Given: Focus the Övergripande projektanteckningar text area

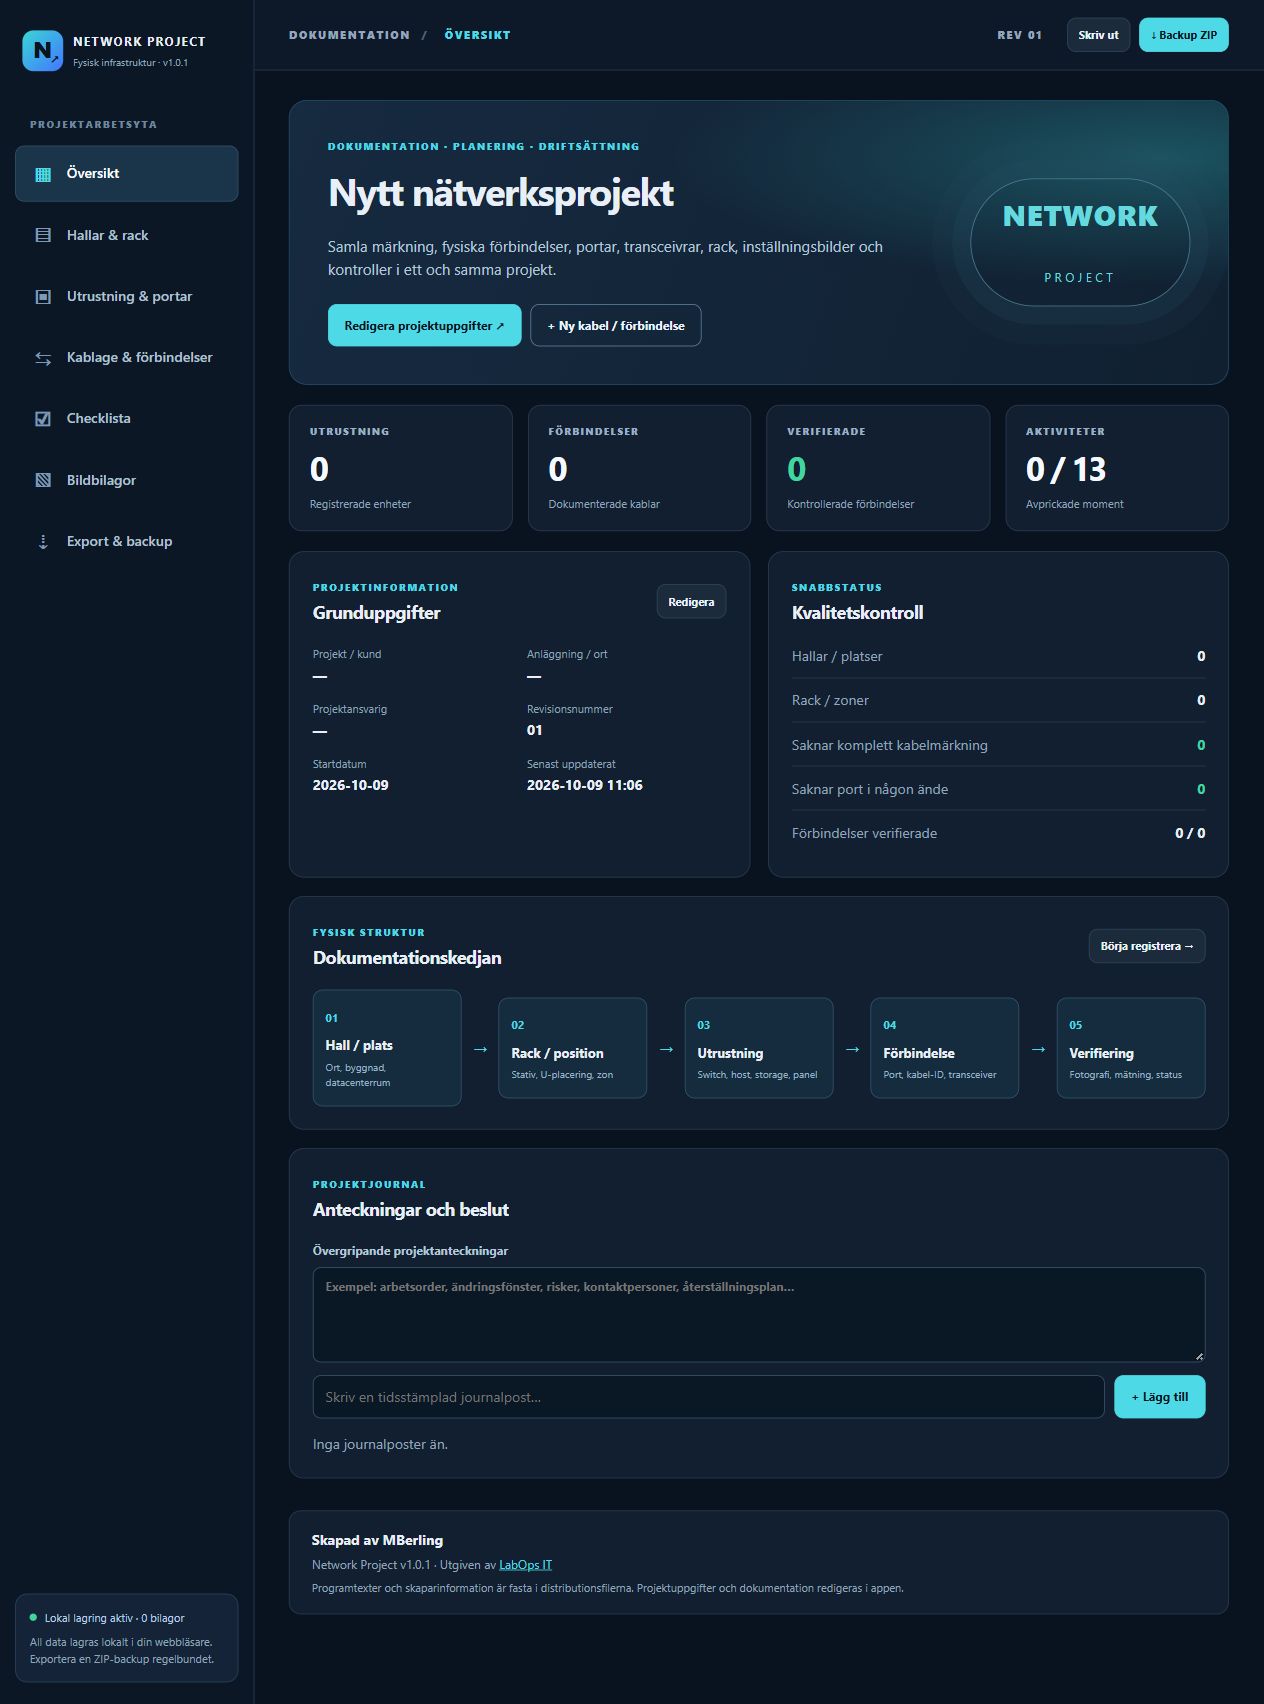Looking at the screenshot, I should point(759,1314).
